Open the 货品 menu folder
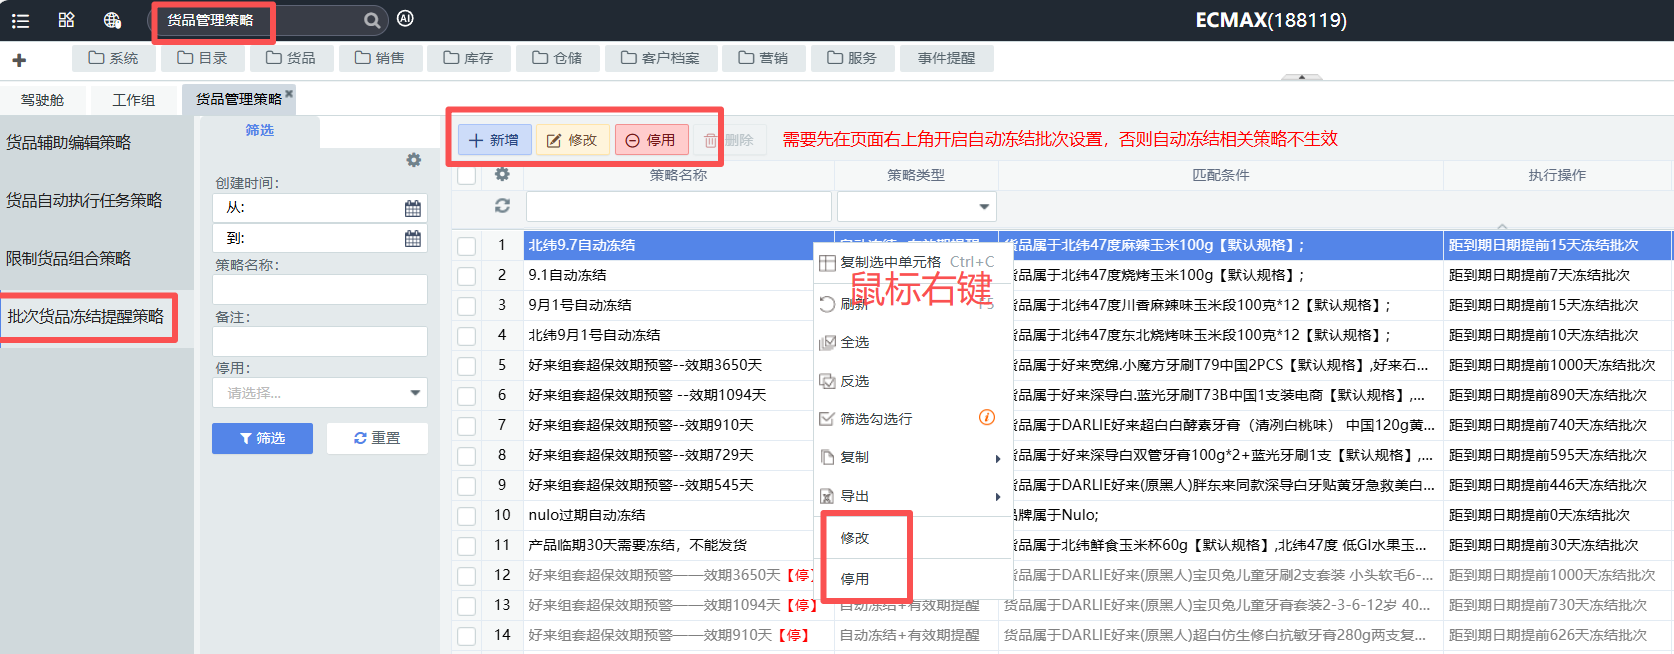Viewport: 1674px width, 654px height. [291, 58]
